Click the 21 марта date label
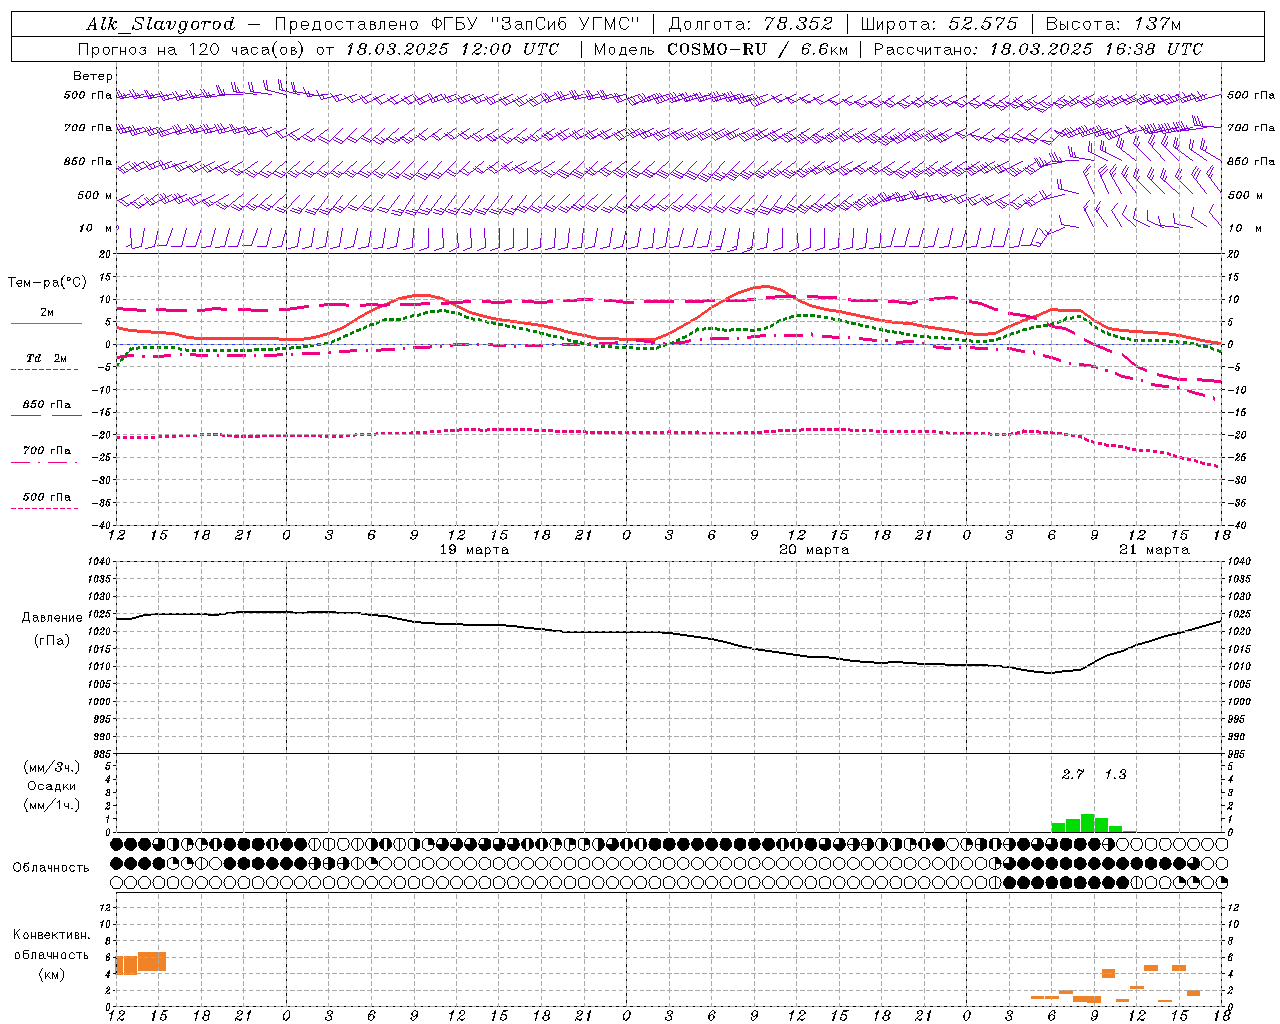Viewport: 1280px width, 1024px height. [1154, 550]
